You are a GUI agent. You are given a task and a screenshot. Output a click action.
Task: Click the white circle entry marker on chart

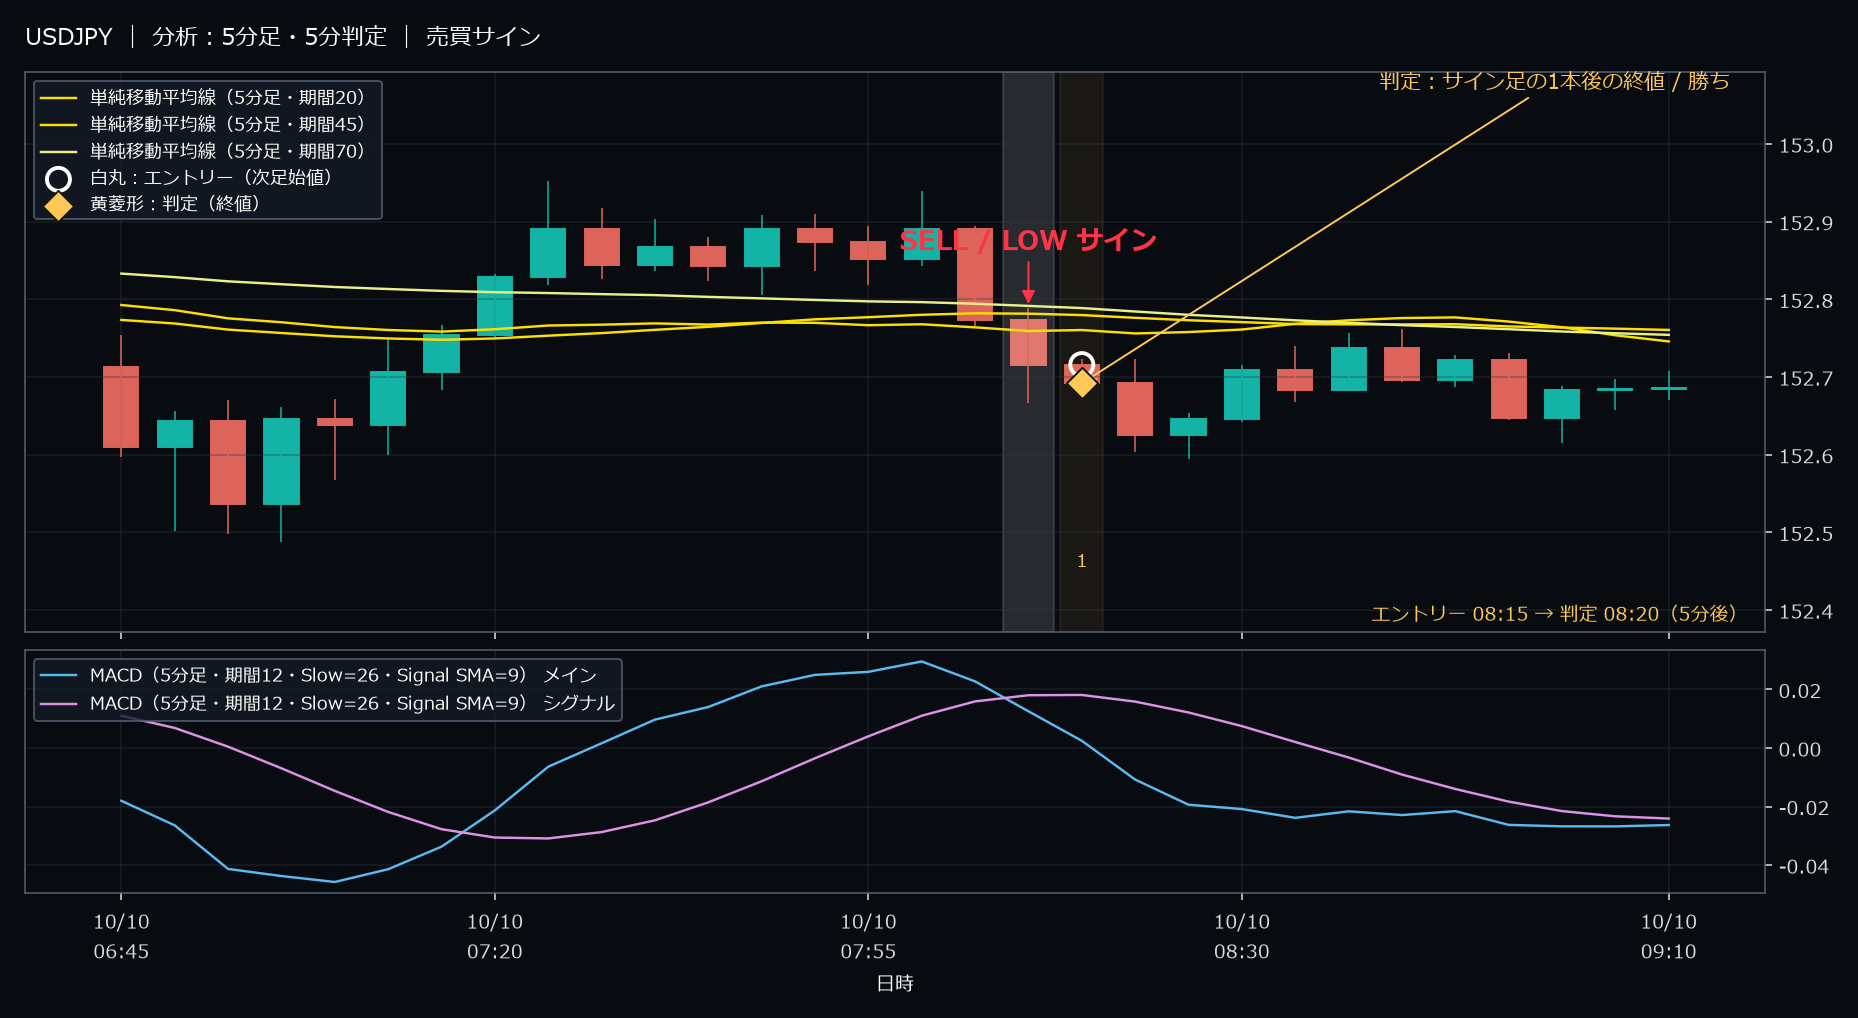[1081, 364]
